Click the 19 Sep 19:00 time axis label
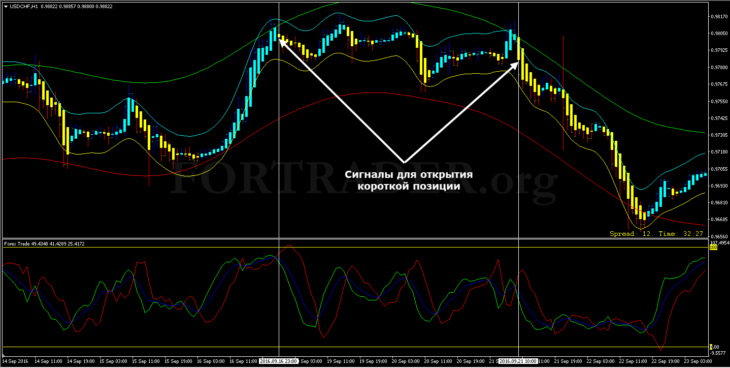The height and width of the screenshot is (368, 730). point(373,361)
